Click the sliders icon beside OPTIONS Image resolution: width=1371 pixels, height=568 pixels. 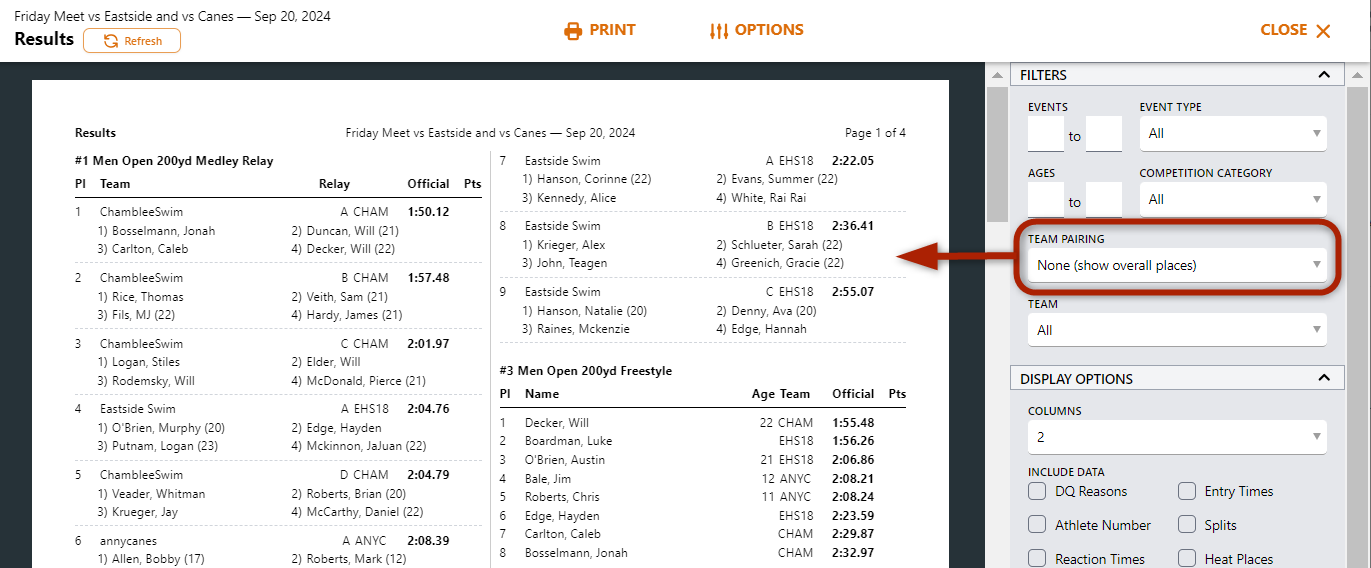718,31
